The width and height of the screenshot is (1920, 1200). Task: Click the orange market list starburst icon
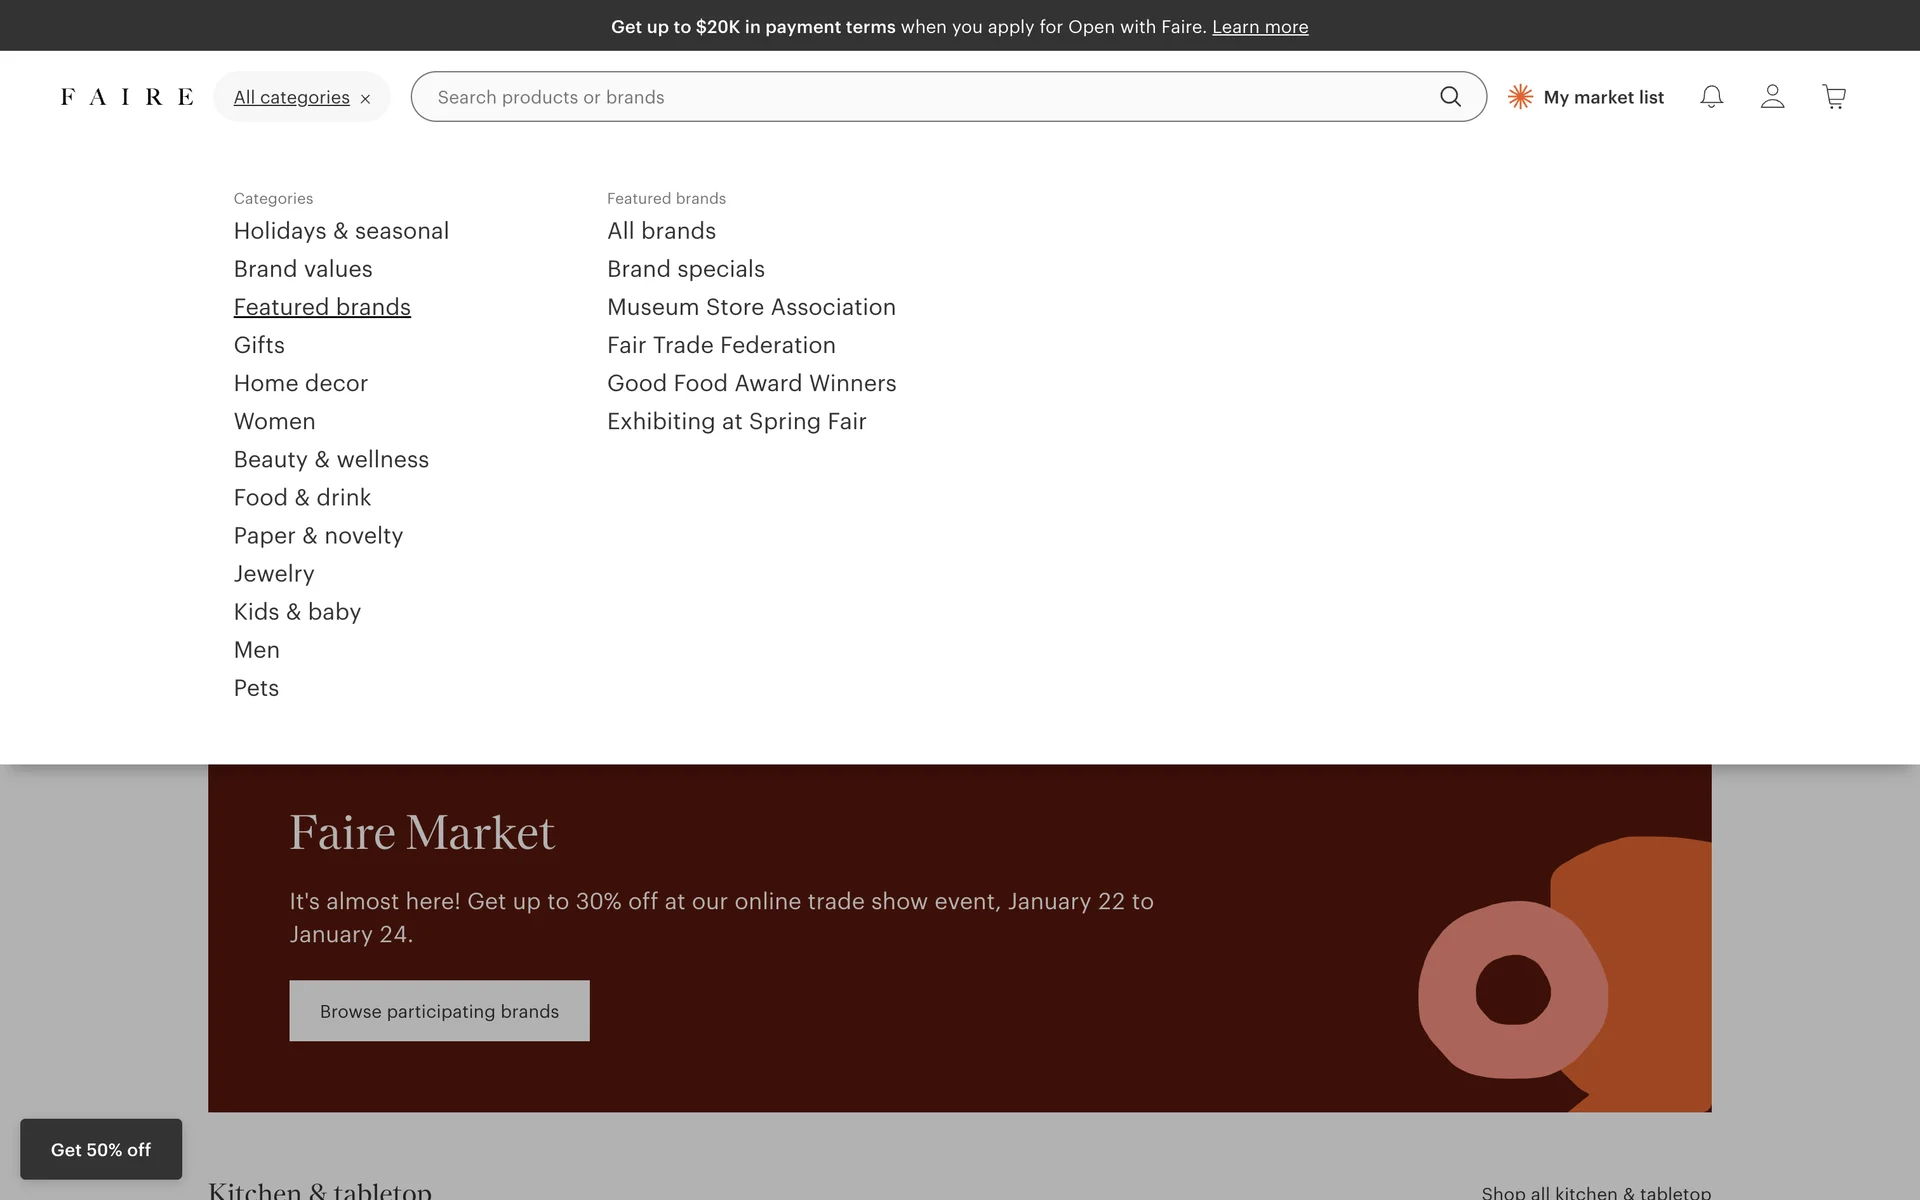[1520, 97]
